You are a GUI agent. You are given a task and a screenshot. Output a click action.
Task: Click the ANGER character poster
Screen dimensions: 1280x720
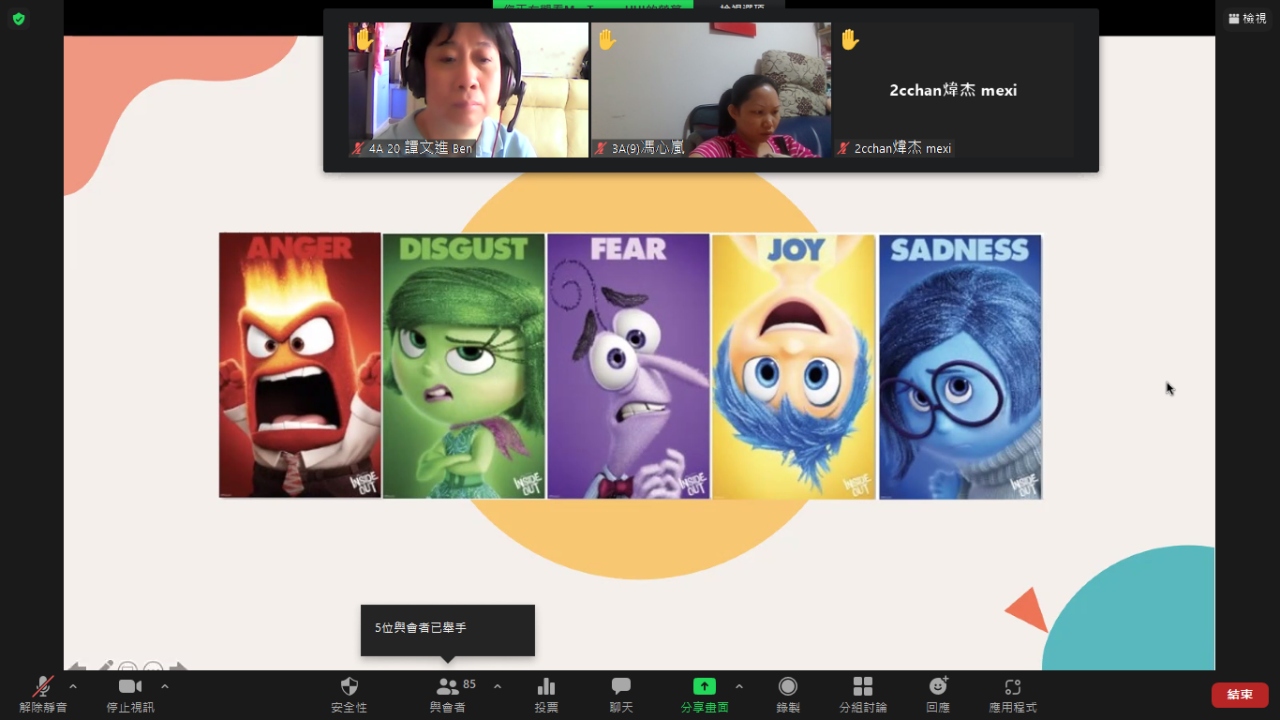click(x=300, y=365)
